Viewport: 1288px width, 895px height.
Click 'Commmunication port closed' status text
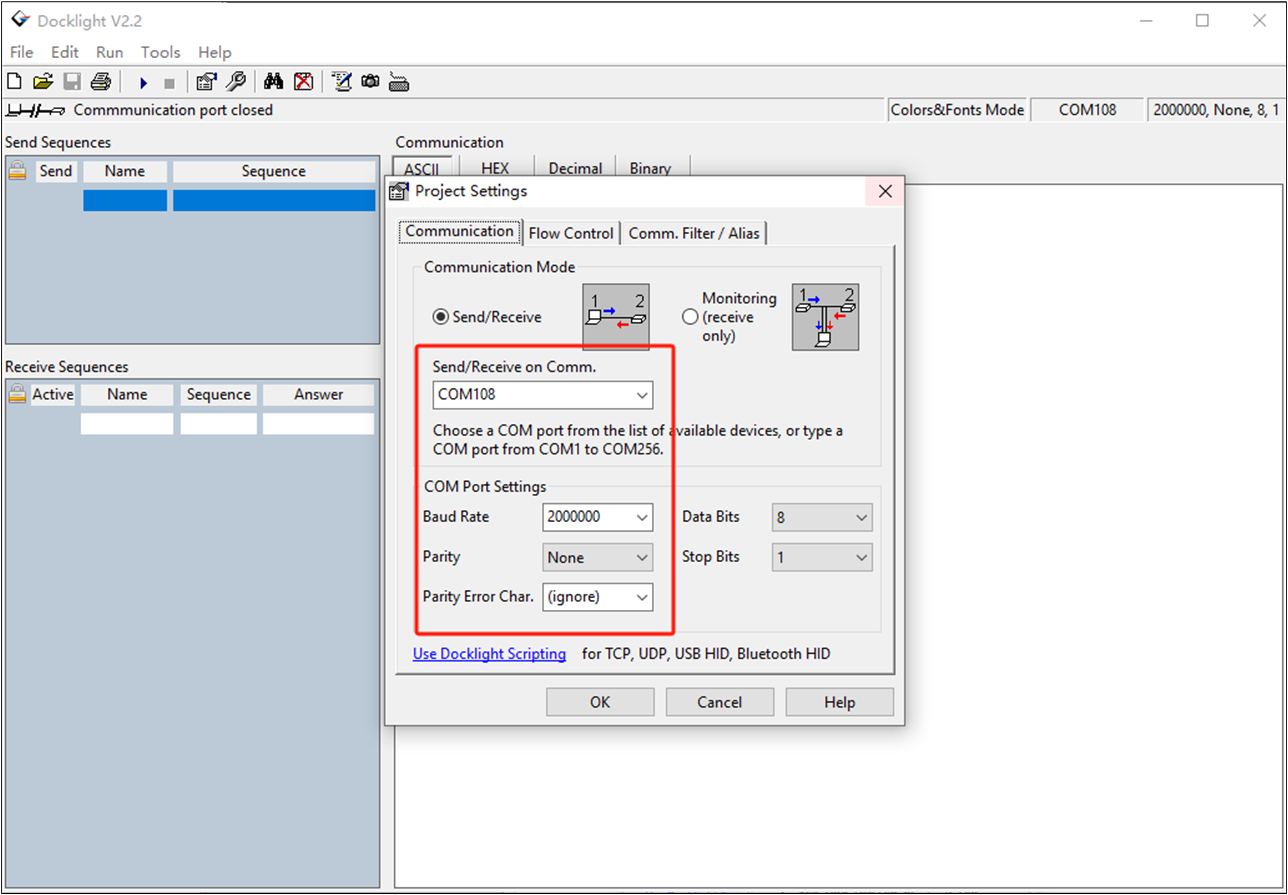173,110
